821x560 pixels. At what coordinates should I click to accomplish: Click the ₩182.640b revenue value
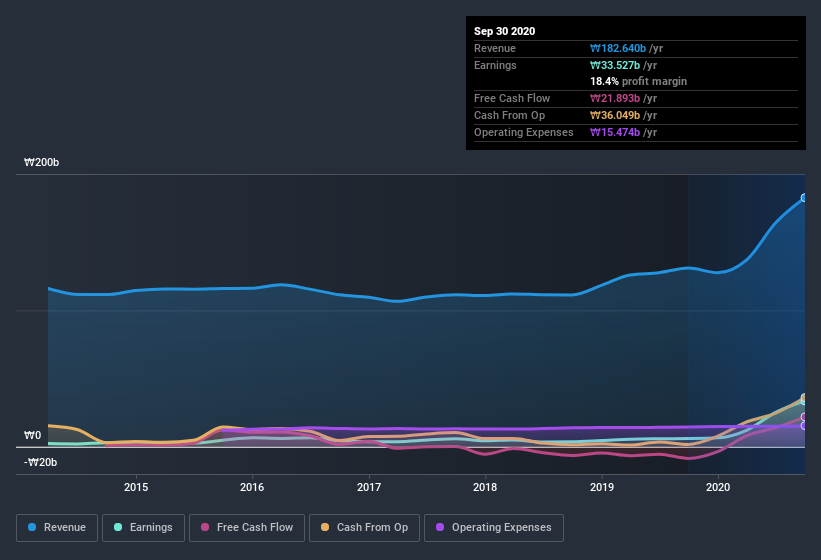(618, 48)
